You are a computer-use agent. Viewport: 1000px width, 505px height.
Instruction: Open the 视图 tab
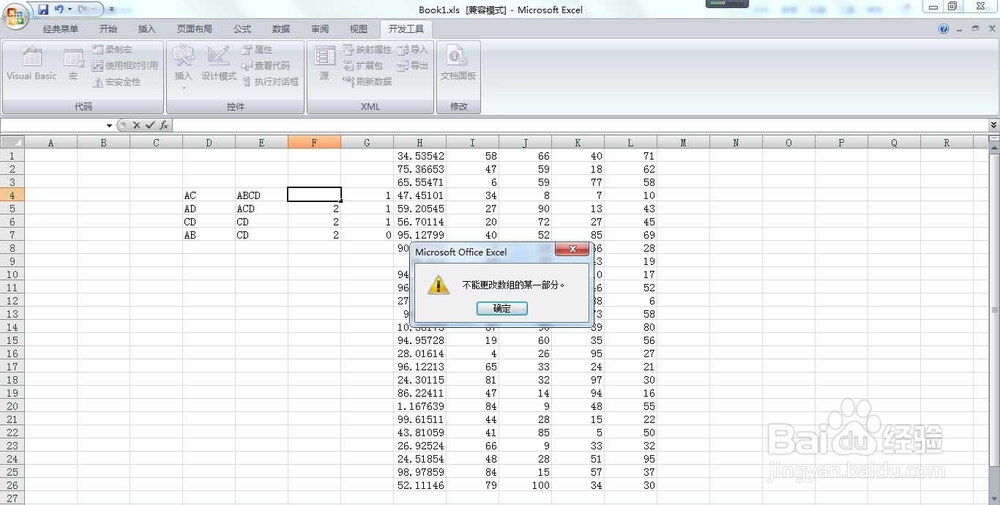[358, 29]
